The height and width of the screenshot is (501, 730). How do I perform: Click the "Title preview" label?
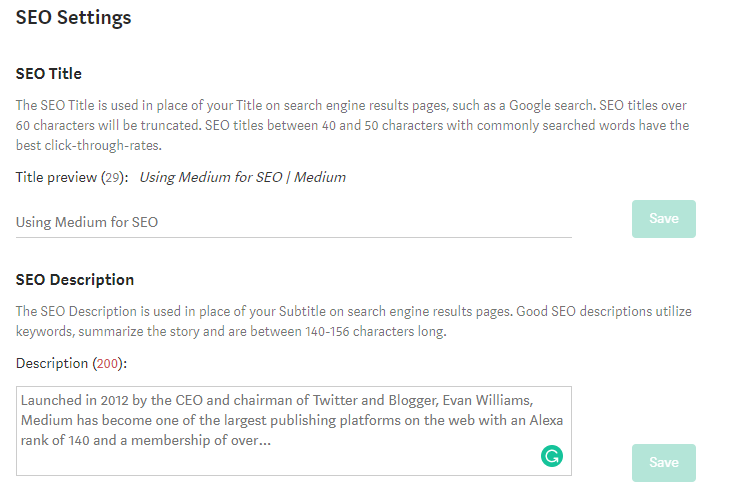[x=56, y=177]
